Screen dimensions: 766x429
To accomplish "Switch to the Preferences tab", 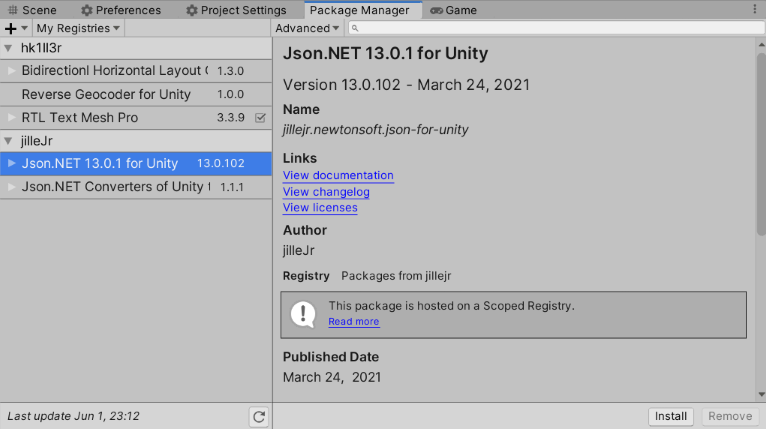I will click(121, 10).
